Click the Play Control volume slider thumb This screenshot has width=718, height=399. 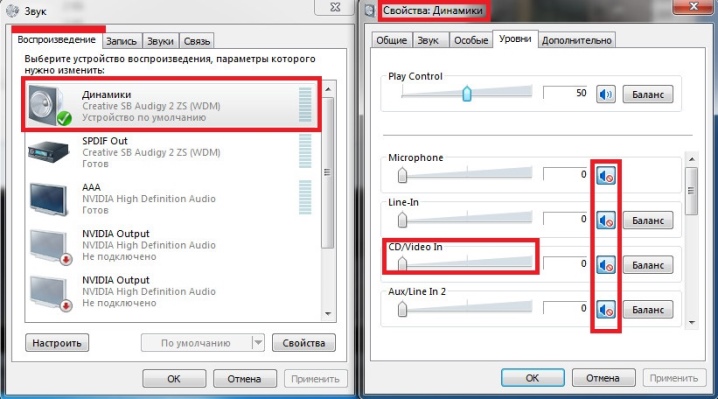(x=467, y=93)
